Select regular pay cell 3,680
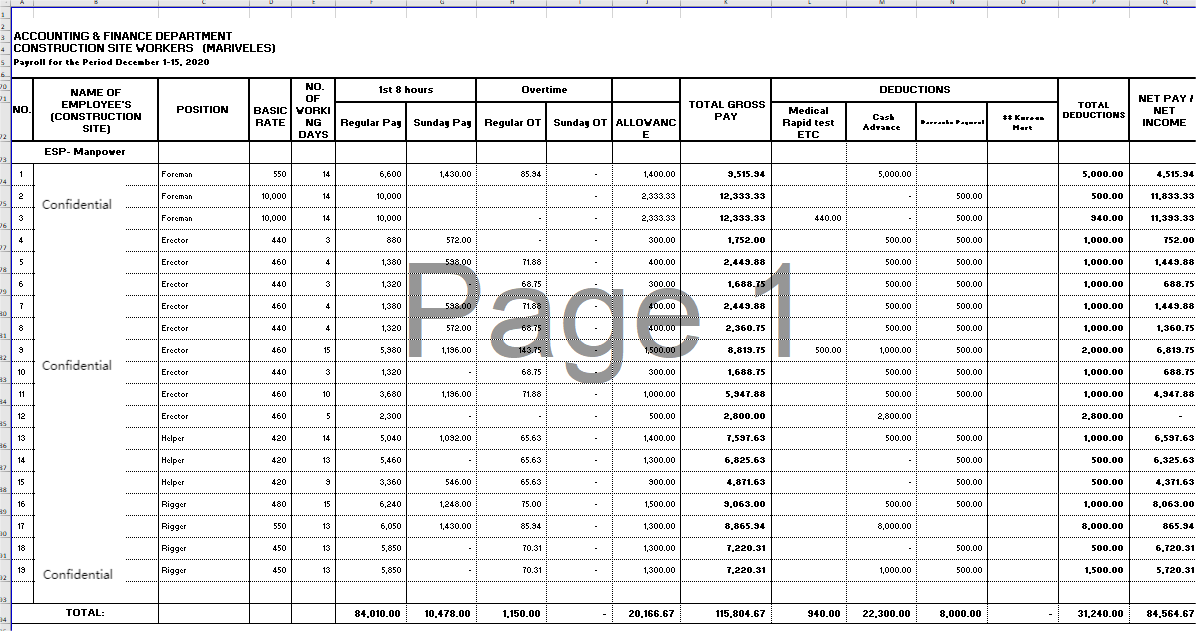 (390, 394)
